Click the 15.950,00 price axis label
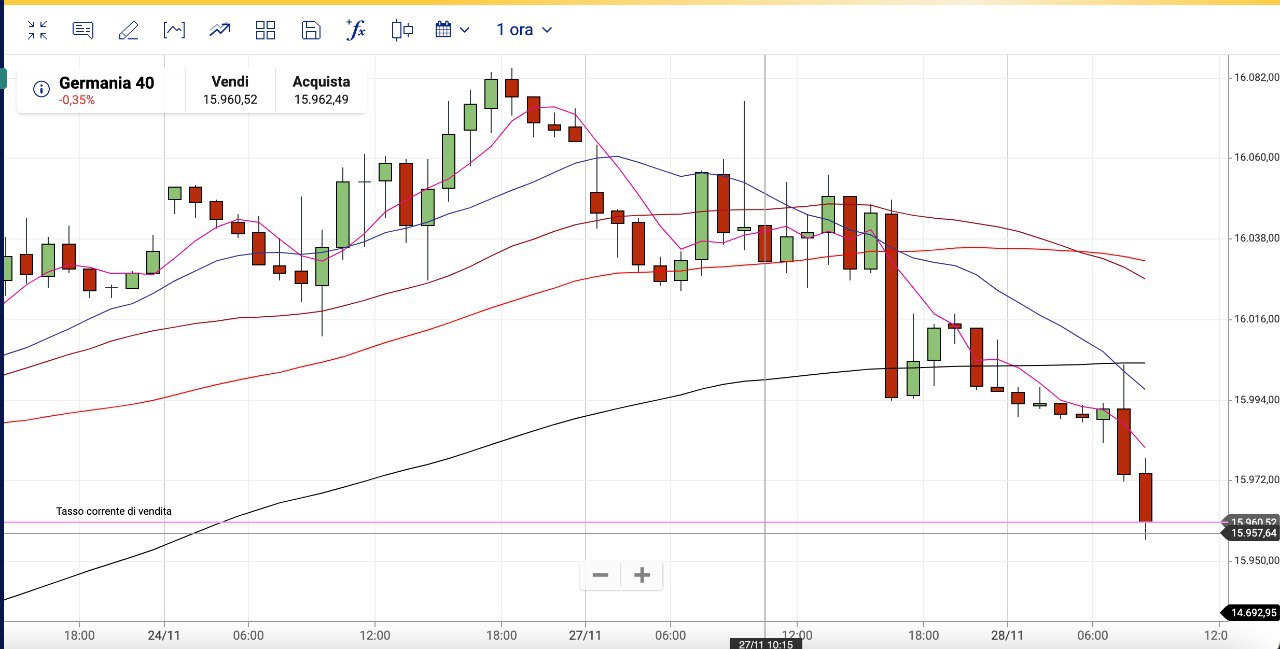Viewport: 1280px width, 649px height. (1256, 560)
